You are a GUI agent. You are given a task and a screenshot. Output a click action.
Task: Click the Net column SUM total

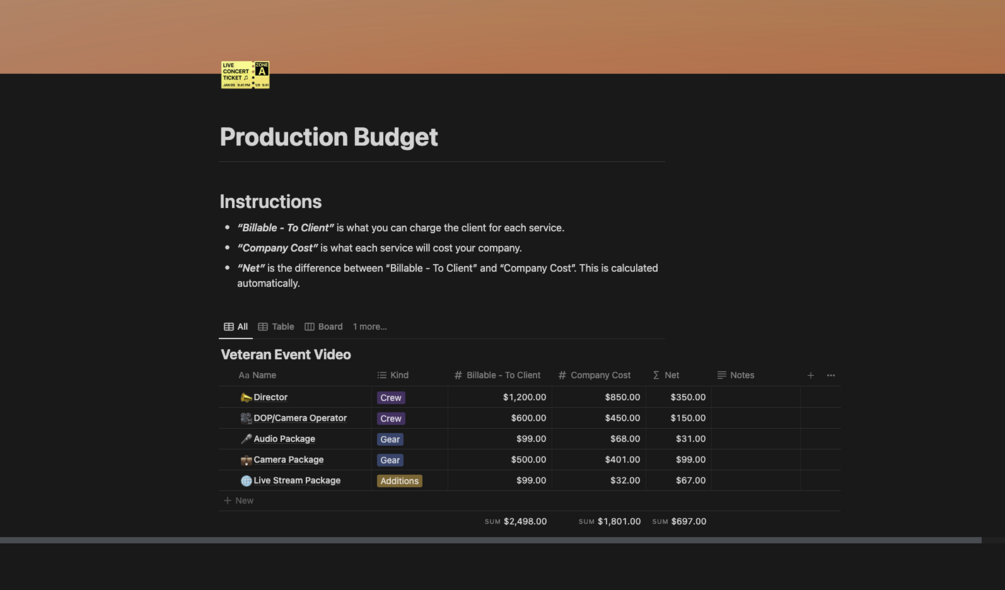click(x=680, y=522)
